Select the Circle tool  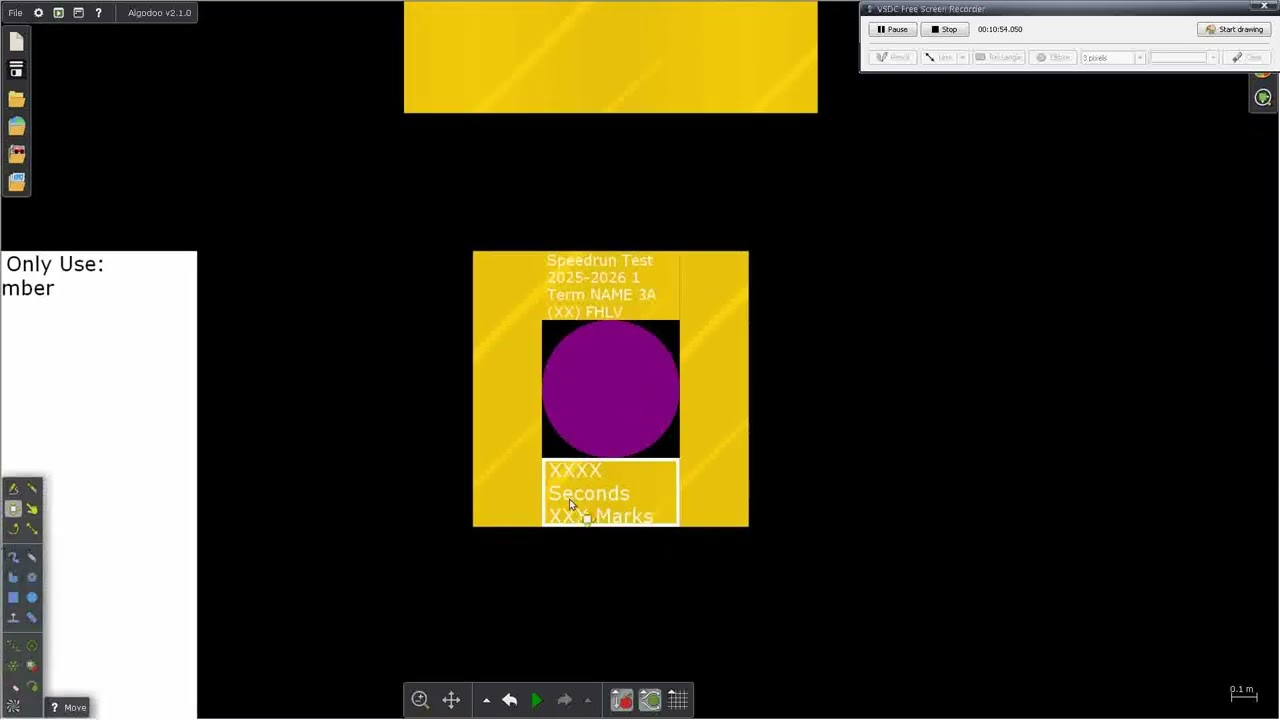32,597
